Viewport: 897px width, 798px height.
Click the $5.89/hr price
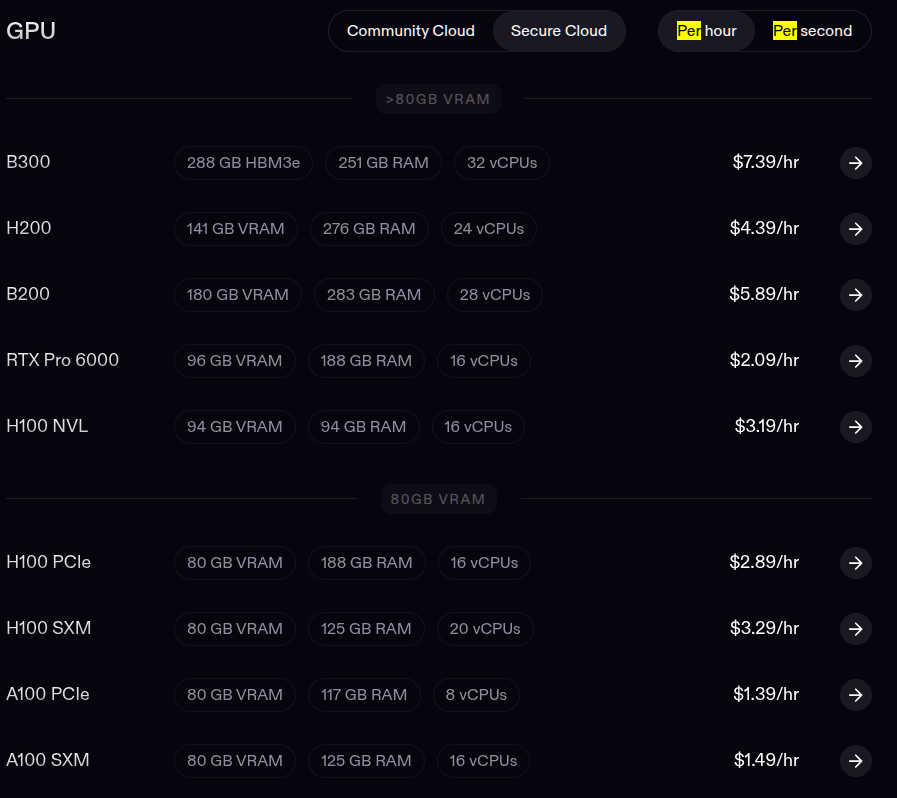coord(764,294)
